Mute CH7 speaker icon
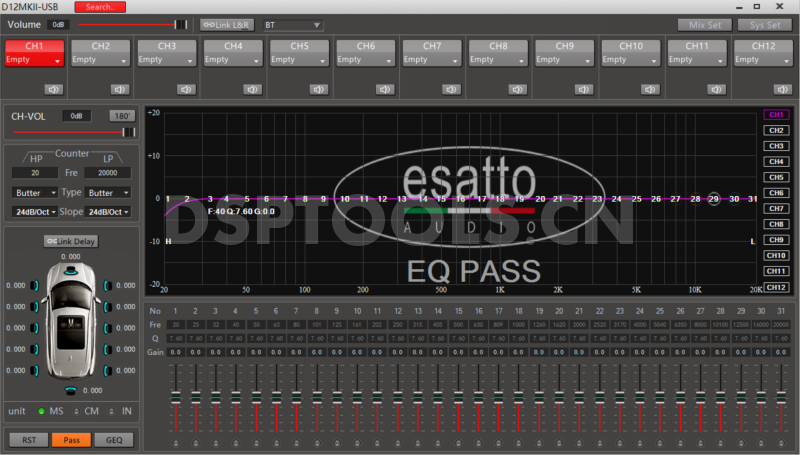The height and width of the screenshot is (455, 800). (451, 90)
